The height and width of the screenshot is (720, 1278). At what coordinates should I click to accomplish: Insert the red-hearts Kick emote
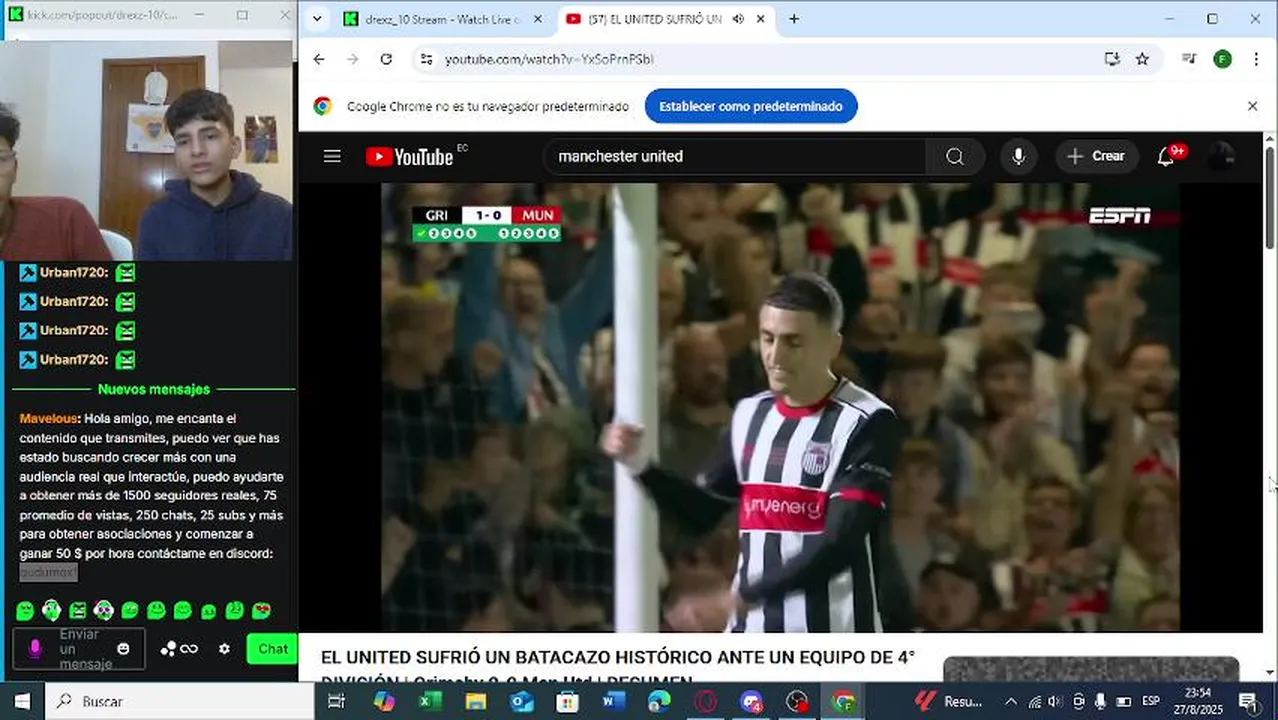(x=261, y=610)
